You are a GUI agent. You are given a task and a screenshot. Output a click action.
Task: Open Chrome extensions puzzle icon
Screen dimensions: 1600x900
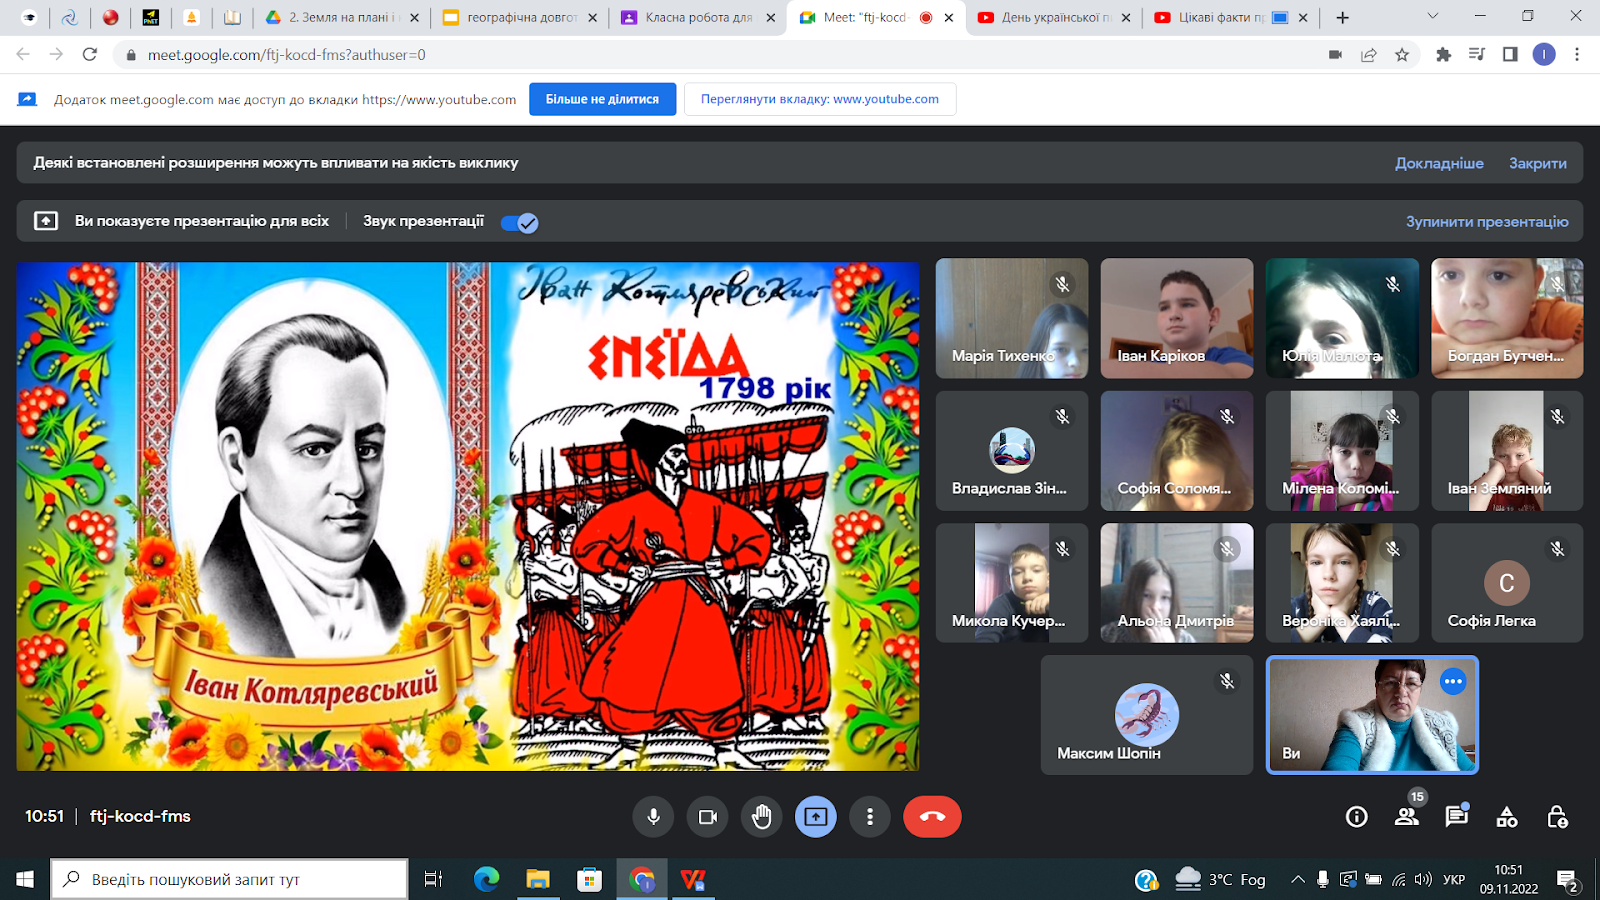(x=1443, y=55)
